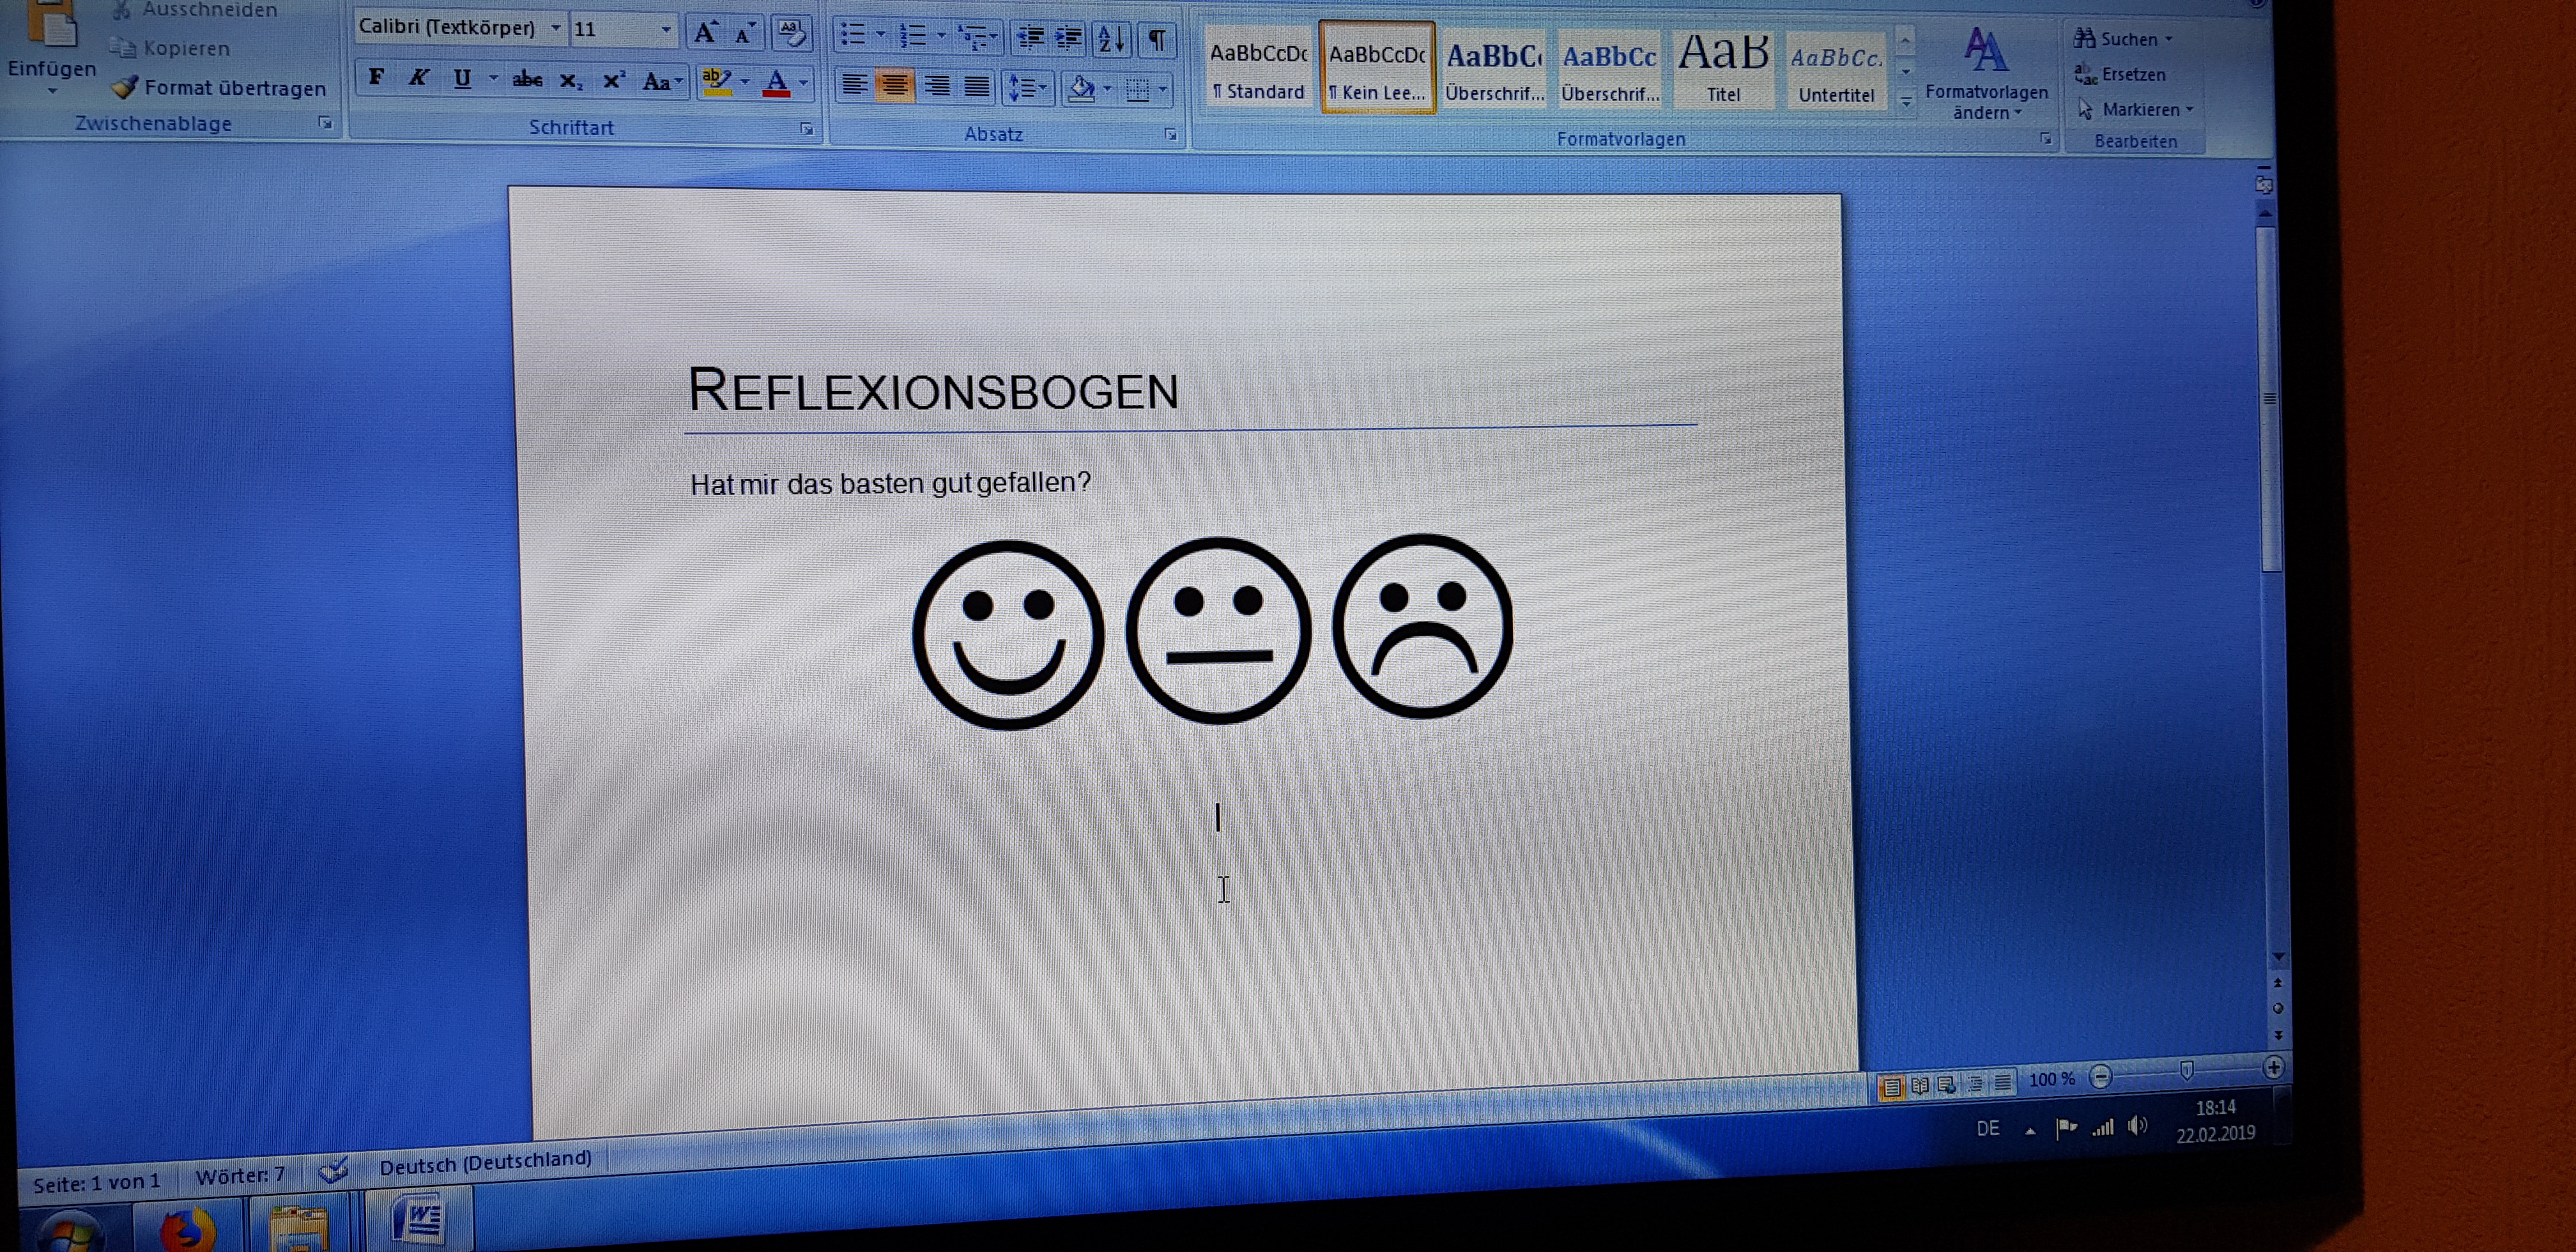Open Firefox from the taskbar
Viewport: 2576px width, 1252px height.
pyautogui.click(x=187, y=1227)
